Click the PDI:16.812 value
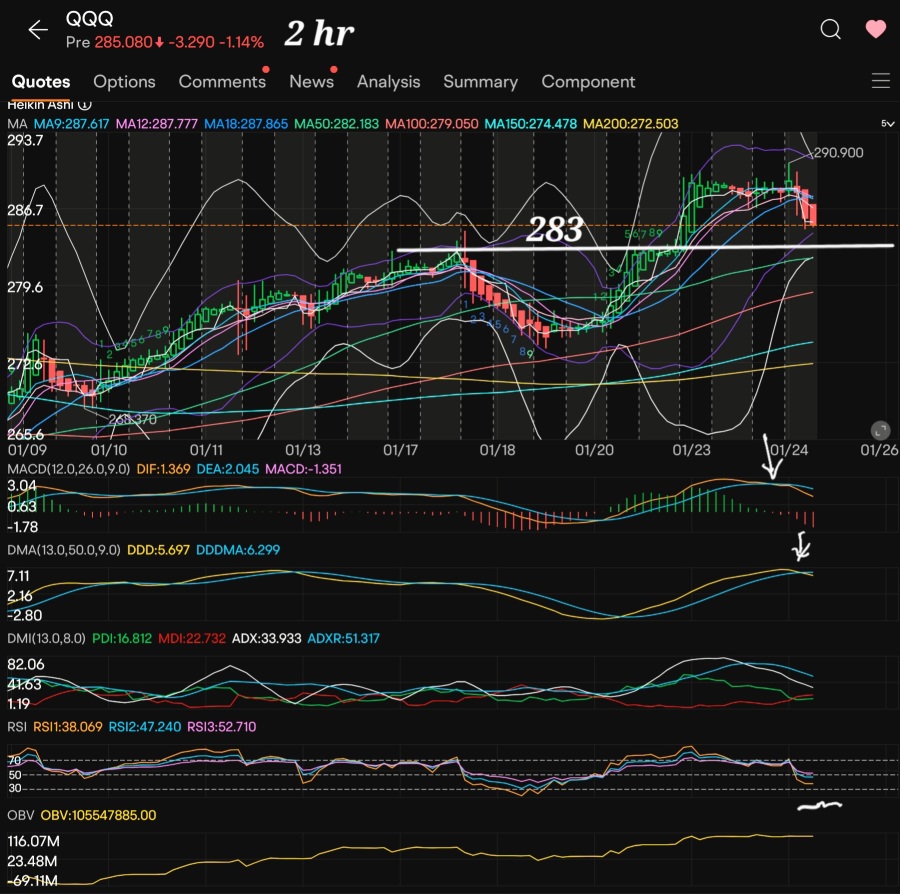Viewport: 900px width, 894px height. coord(122,638)
